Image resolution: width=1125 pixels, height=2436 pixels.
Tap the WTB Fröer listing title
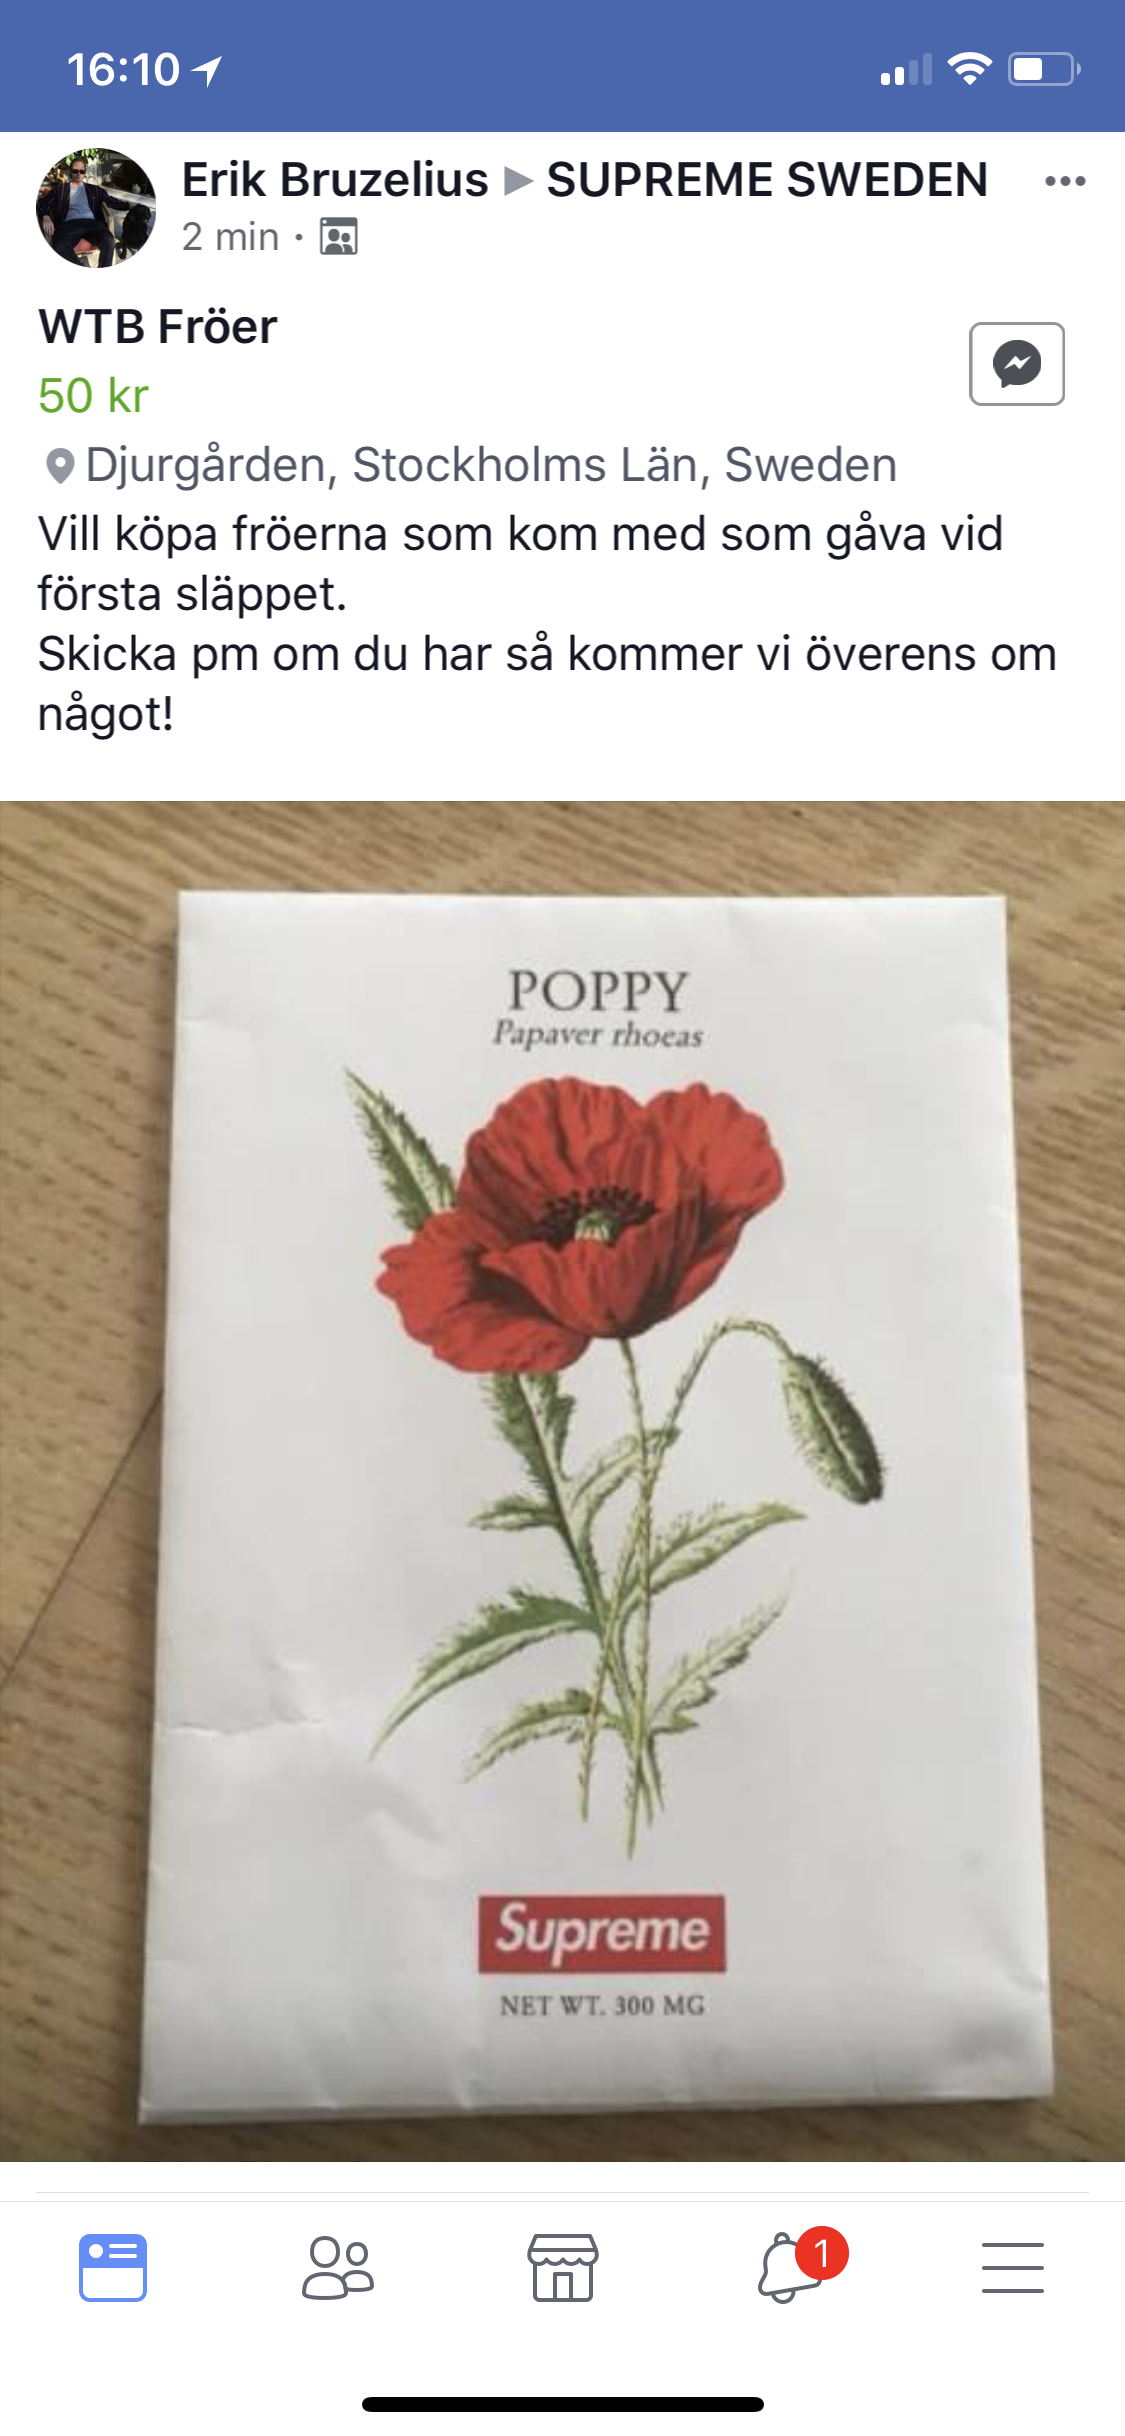coord(158,326)
